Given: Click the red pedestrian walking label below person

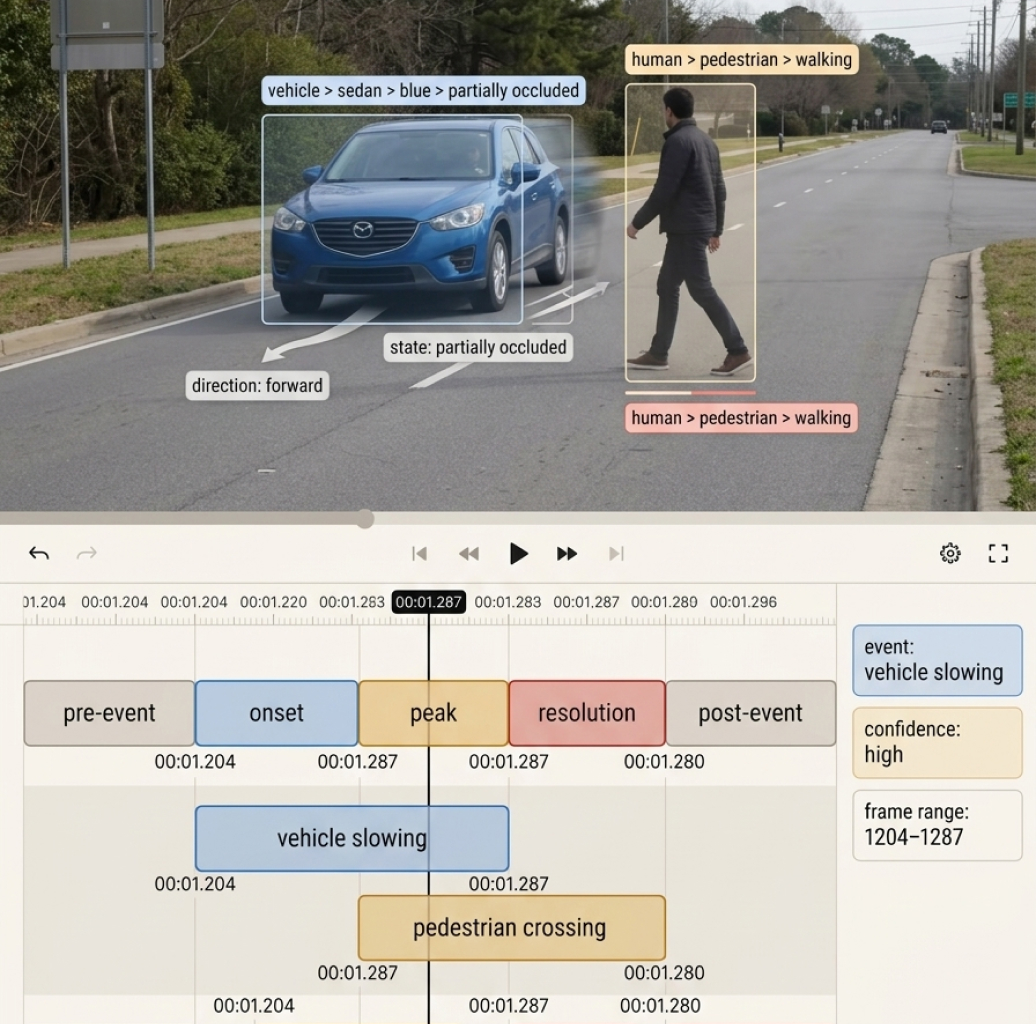Looking at the screenshot, I should 741,418.
